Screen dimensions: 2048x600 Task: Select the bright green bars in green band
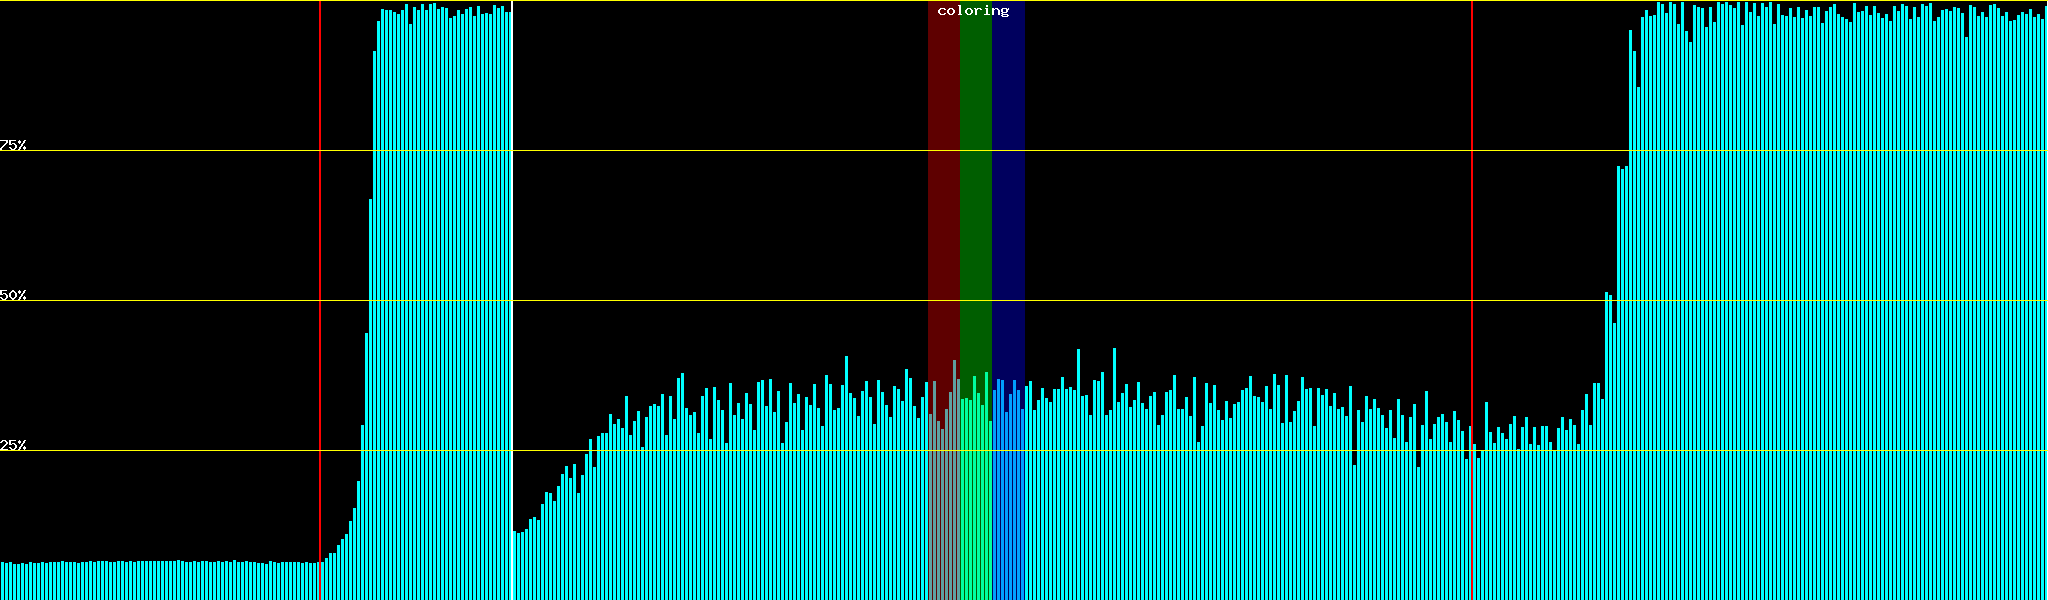click(975, 500)
